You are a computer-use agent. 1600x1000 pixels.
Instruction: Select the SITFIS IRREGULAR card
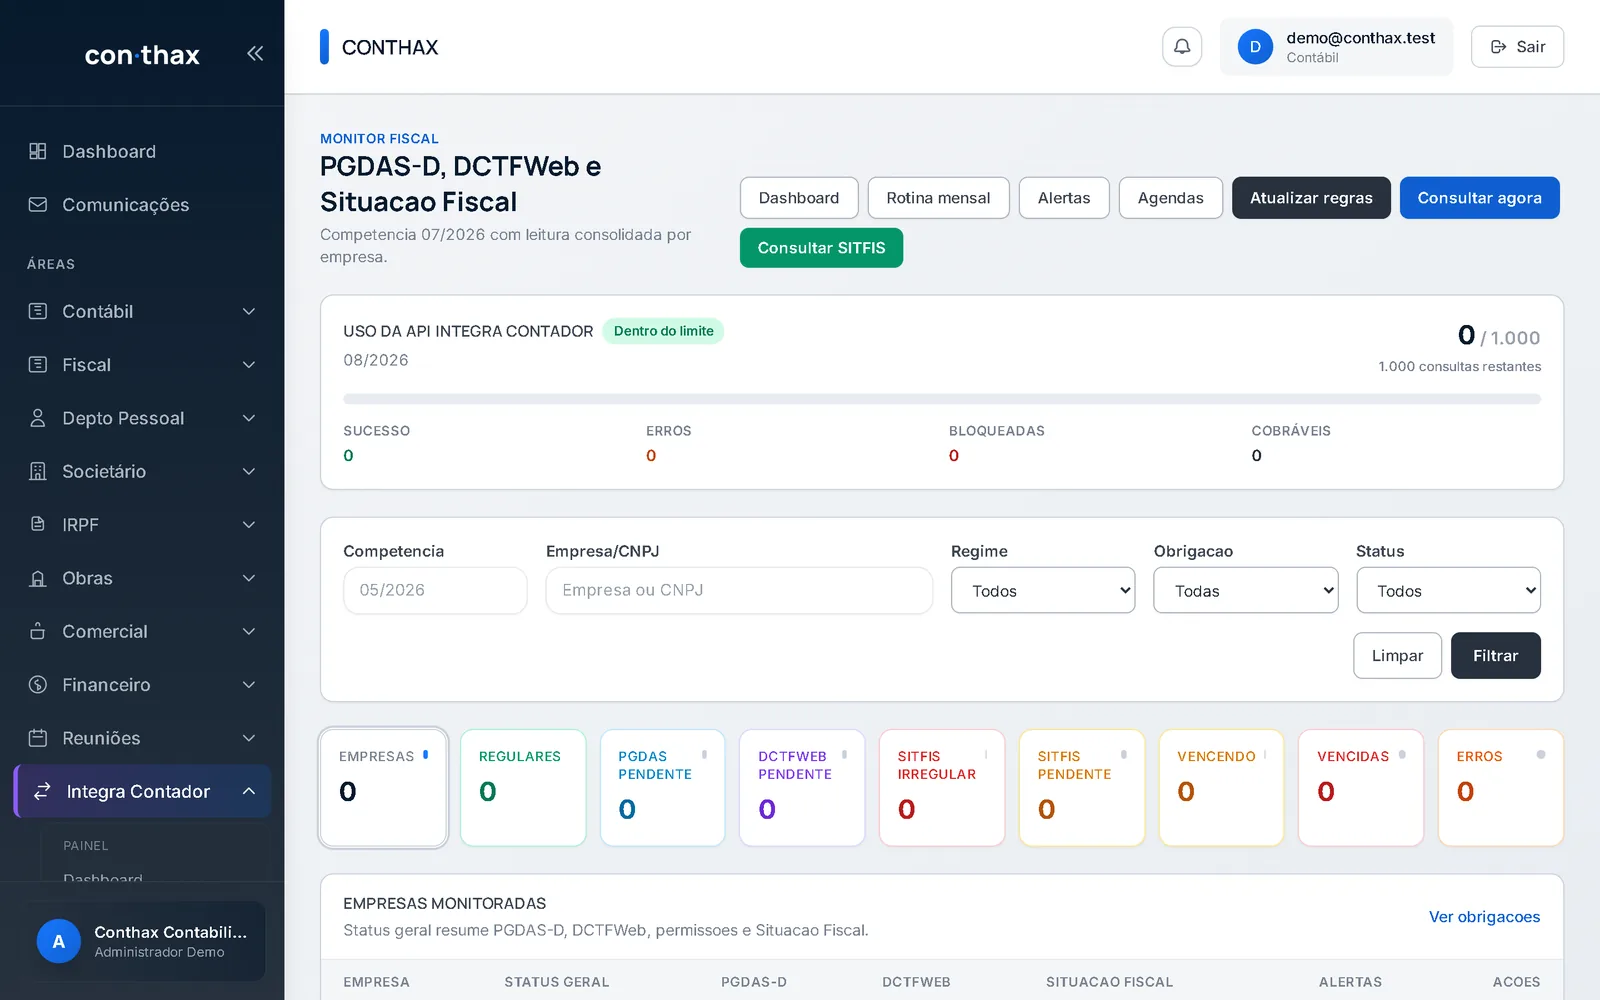(942, 788)
